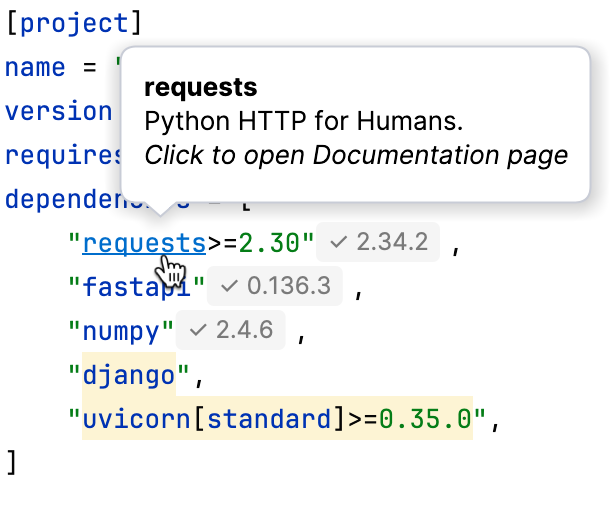Click the 0.35.0 version constraint of uvicorn
This screenshot has height=508, width=610.
(x=425, y=419)
